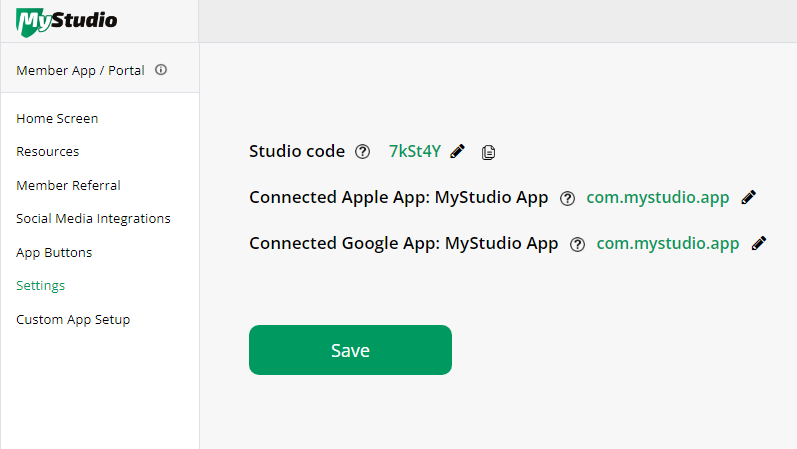Select the Settings sidebar item
The image size is (797, 449).
click(x=41, y=286)
